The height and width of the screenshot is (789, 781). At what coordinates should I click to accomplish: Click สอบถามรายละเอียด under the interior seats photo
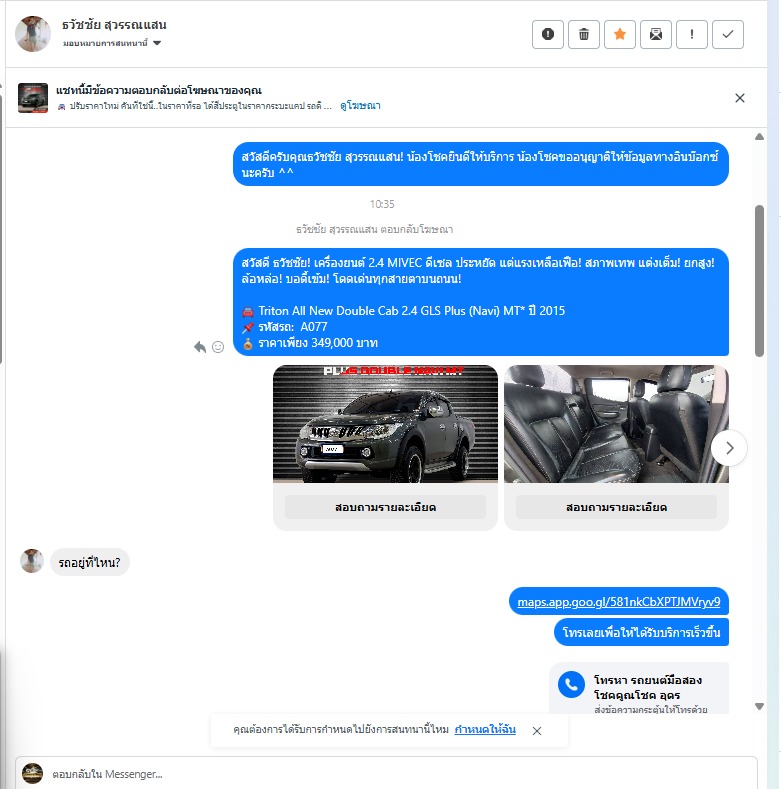click(x=616, y=507)
